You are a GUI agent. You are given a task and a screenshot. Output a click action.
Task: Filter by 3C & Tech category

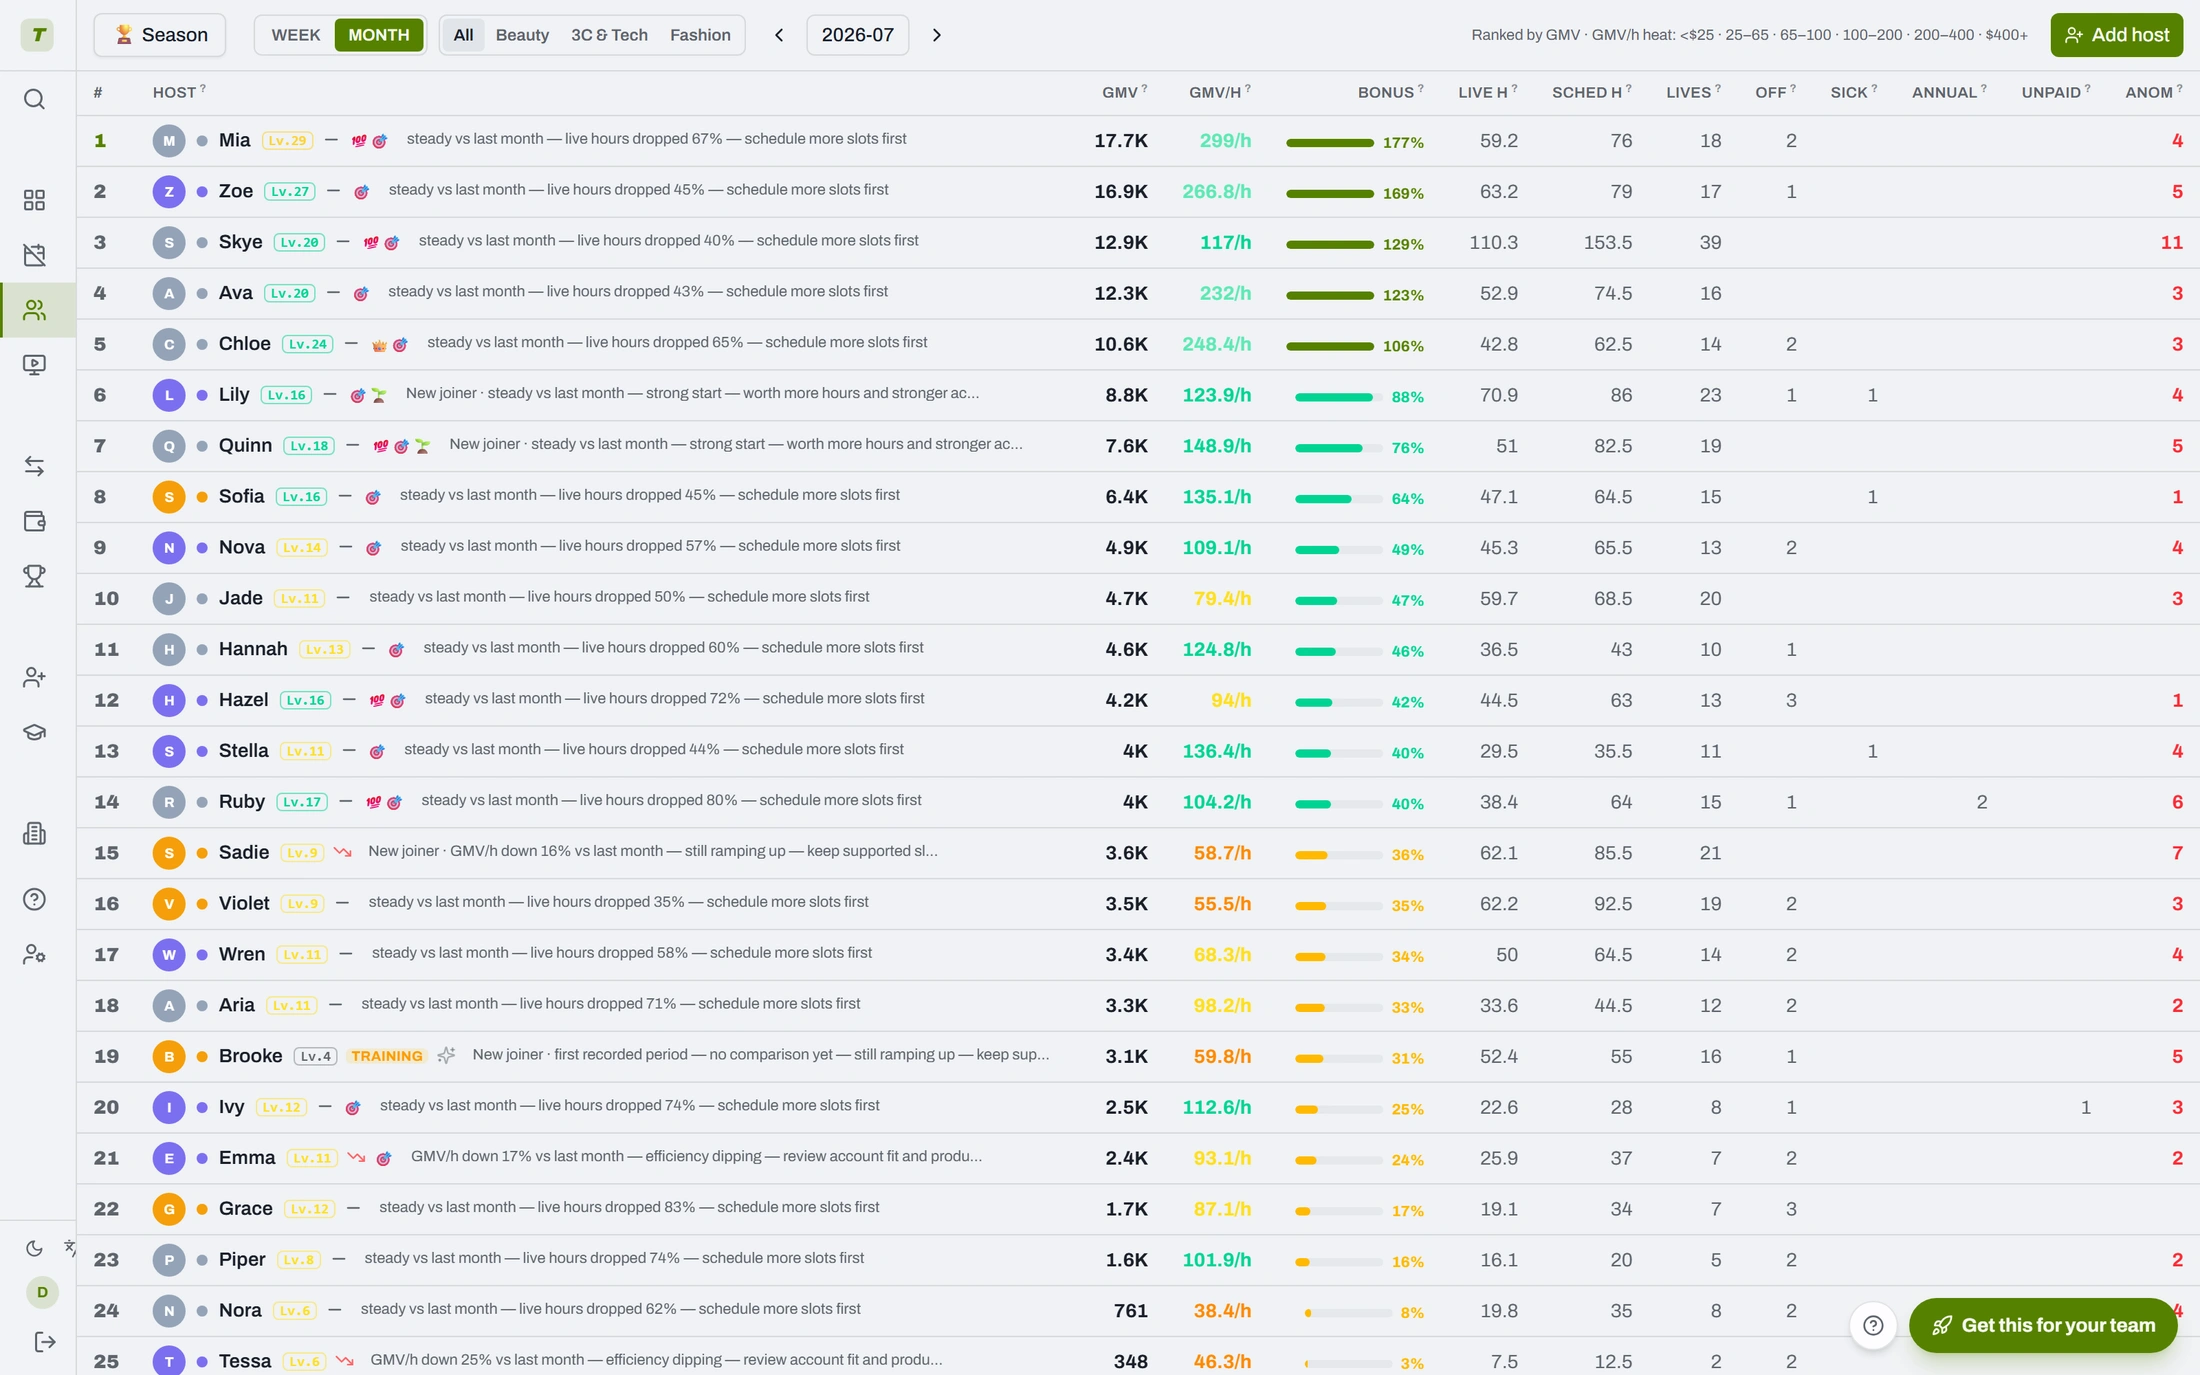pos(609,35)
